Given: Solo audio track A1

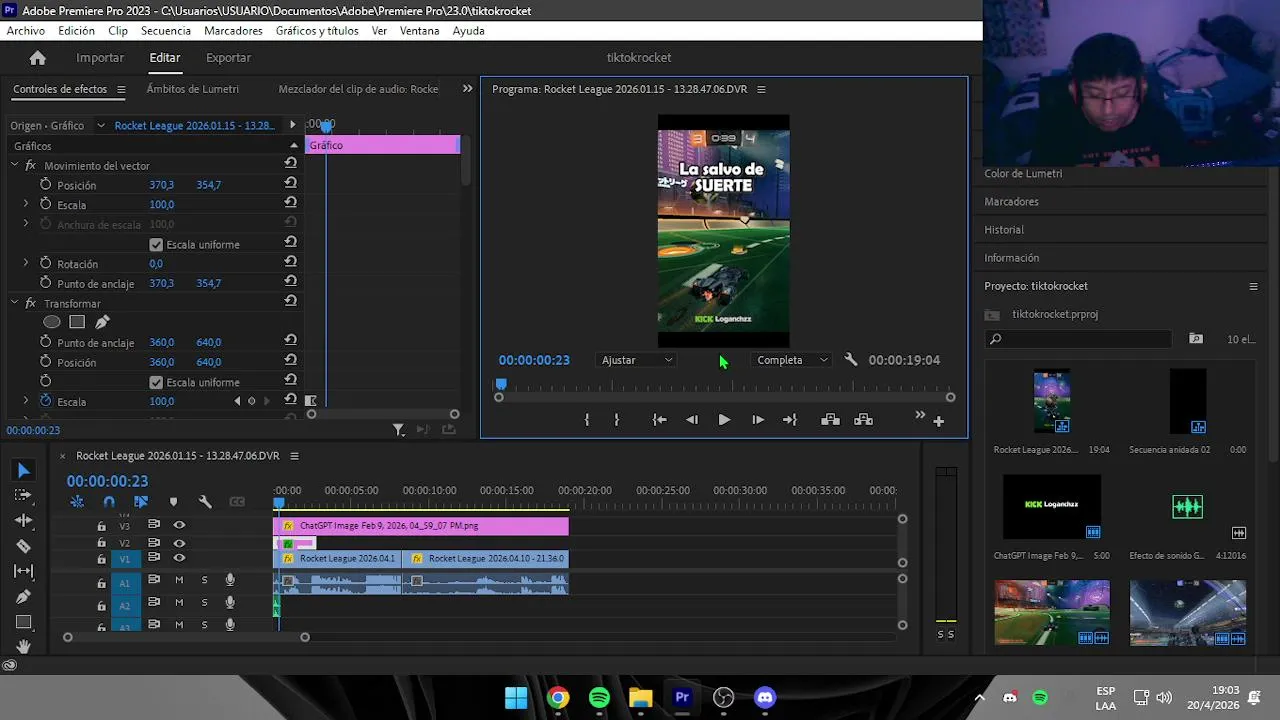Looking at the screenshot, I should (x=205, y=580).
